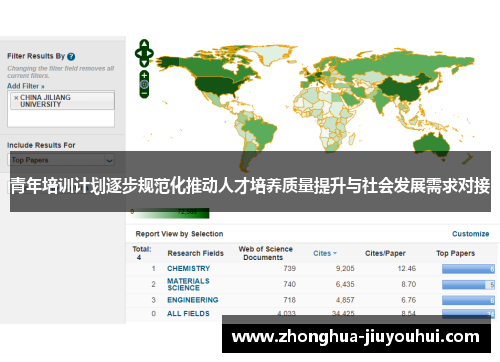Image resolution: width=500 pixels, height=362 pixels.
Task: Open the ALL FIELDS row link
Action: click(x=188, y=314)
